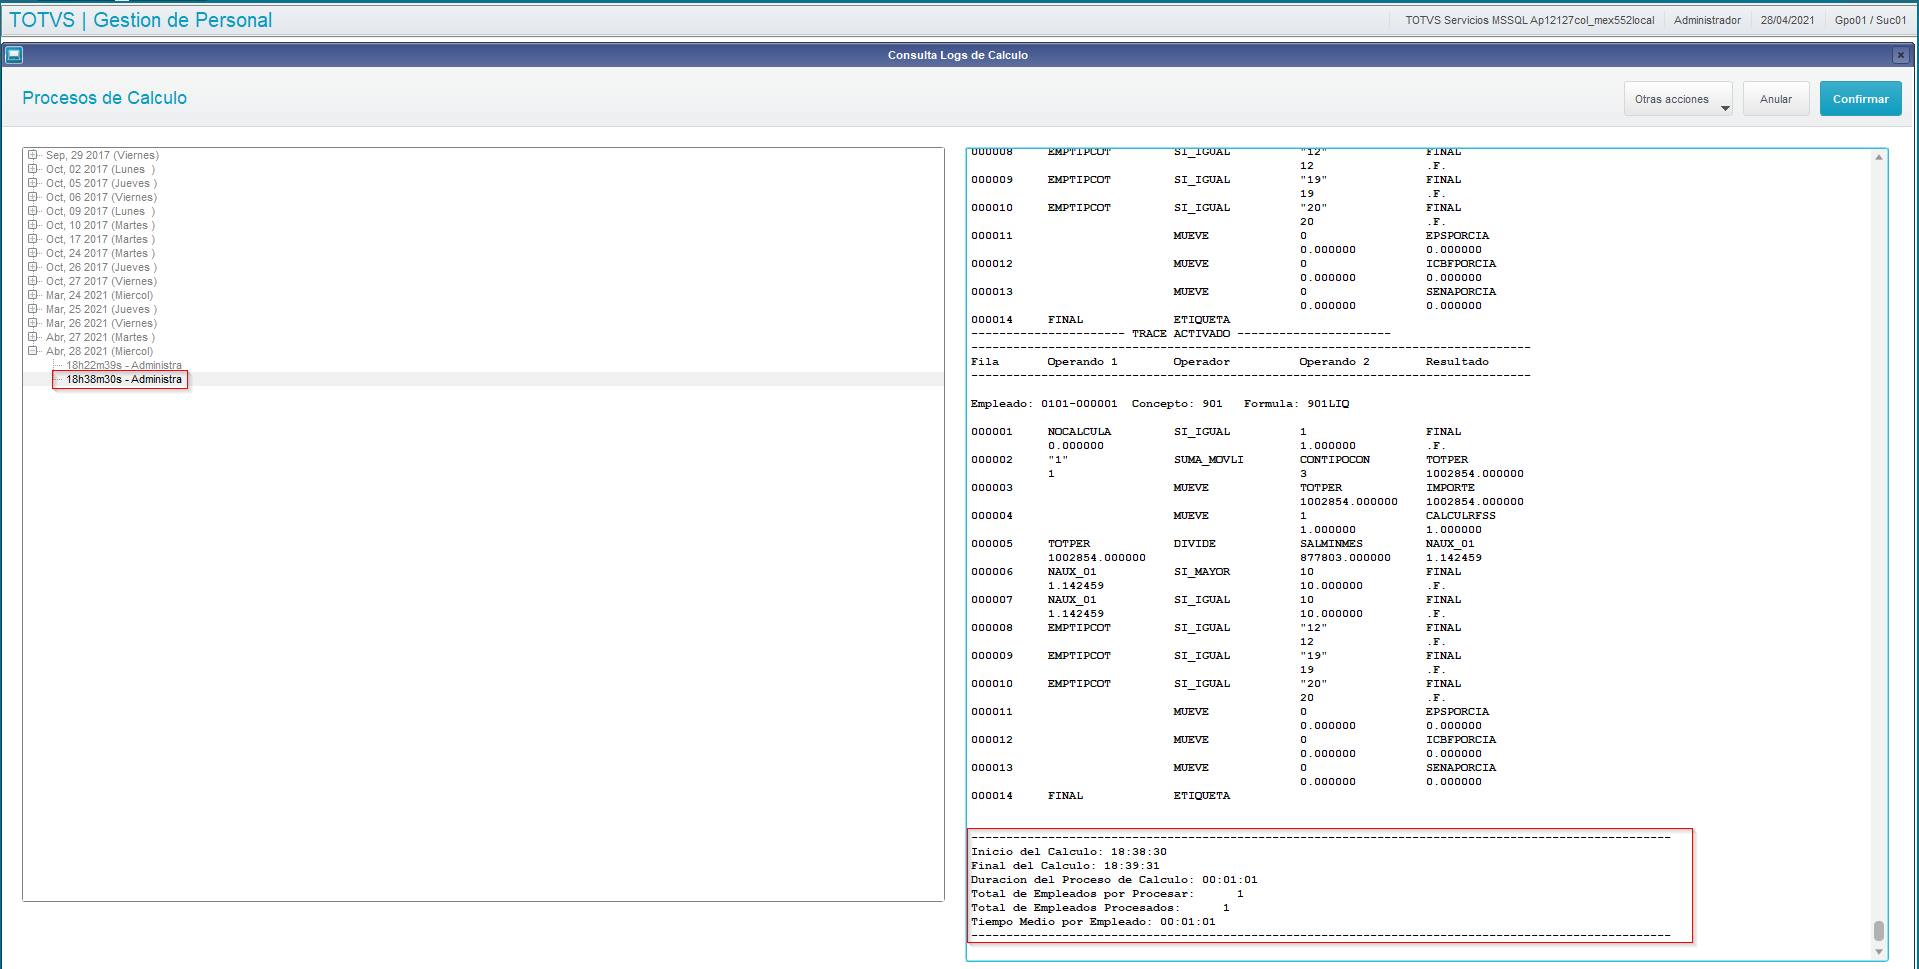Image resolution: width=1919 pixels, height=969 pixels.
Task: Click the Fila column header in log
Action: pyautogui.click(x=984, y=362)
